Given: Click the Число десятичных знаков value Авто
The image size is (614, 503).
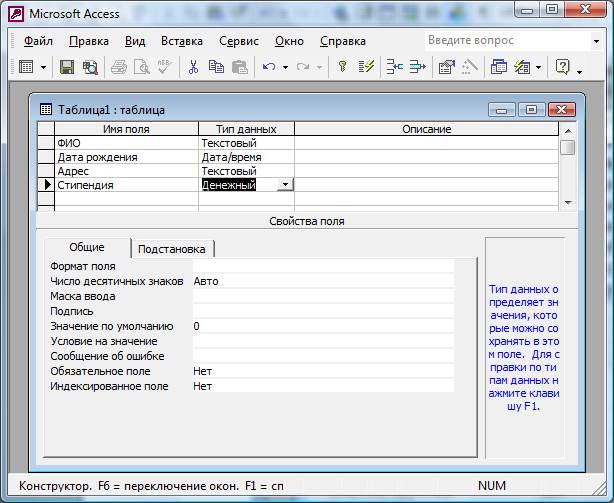Looking at the screenshot, I should [323, 281].
